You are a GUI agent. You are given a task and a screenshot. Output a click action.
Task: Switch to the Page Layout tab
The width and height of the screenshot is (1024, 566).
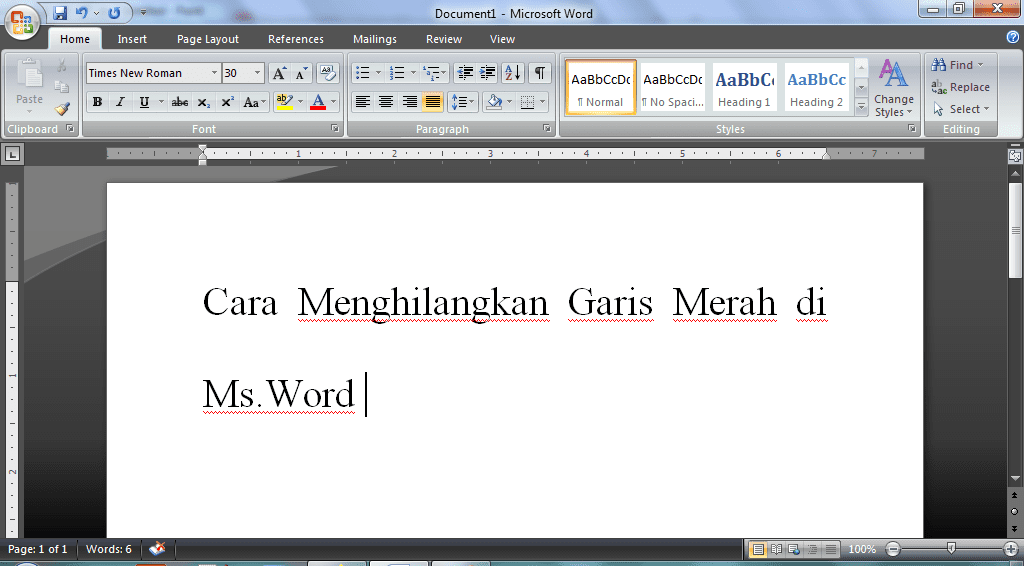pyautogui.click(x=208, y=39)
